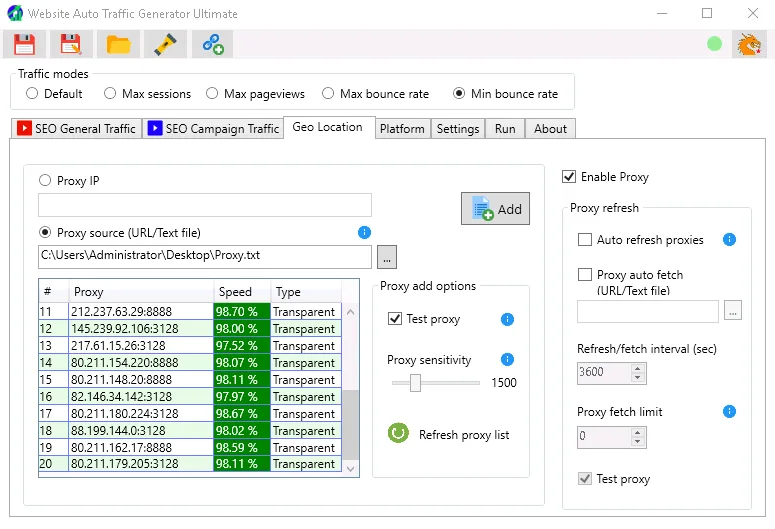
Task: Enable Auto refresh proxies checkbox
Action: coord(585,240)
